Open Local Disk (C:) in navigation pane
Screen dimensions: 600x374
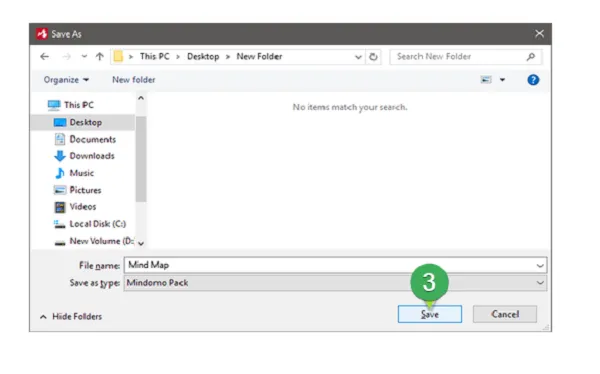pyautogui.click(x=98, y=224)
